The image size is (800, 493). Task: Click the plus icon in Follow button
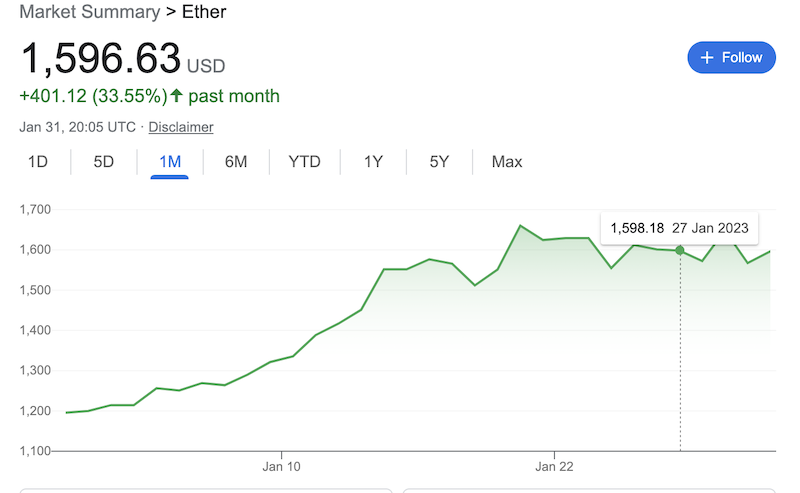tap(707, 58)
